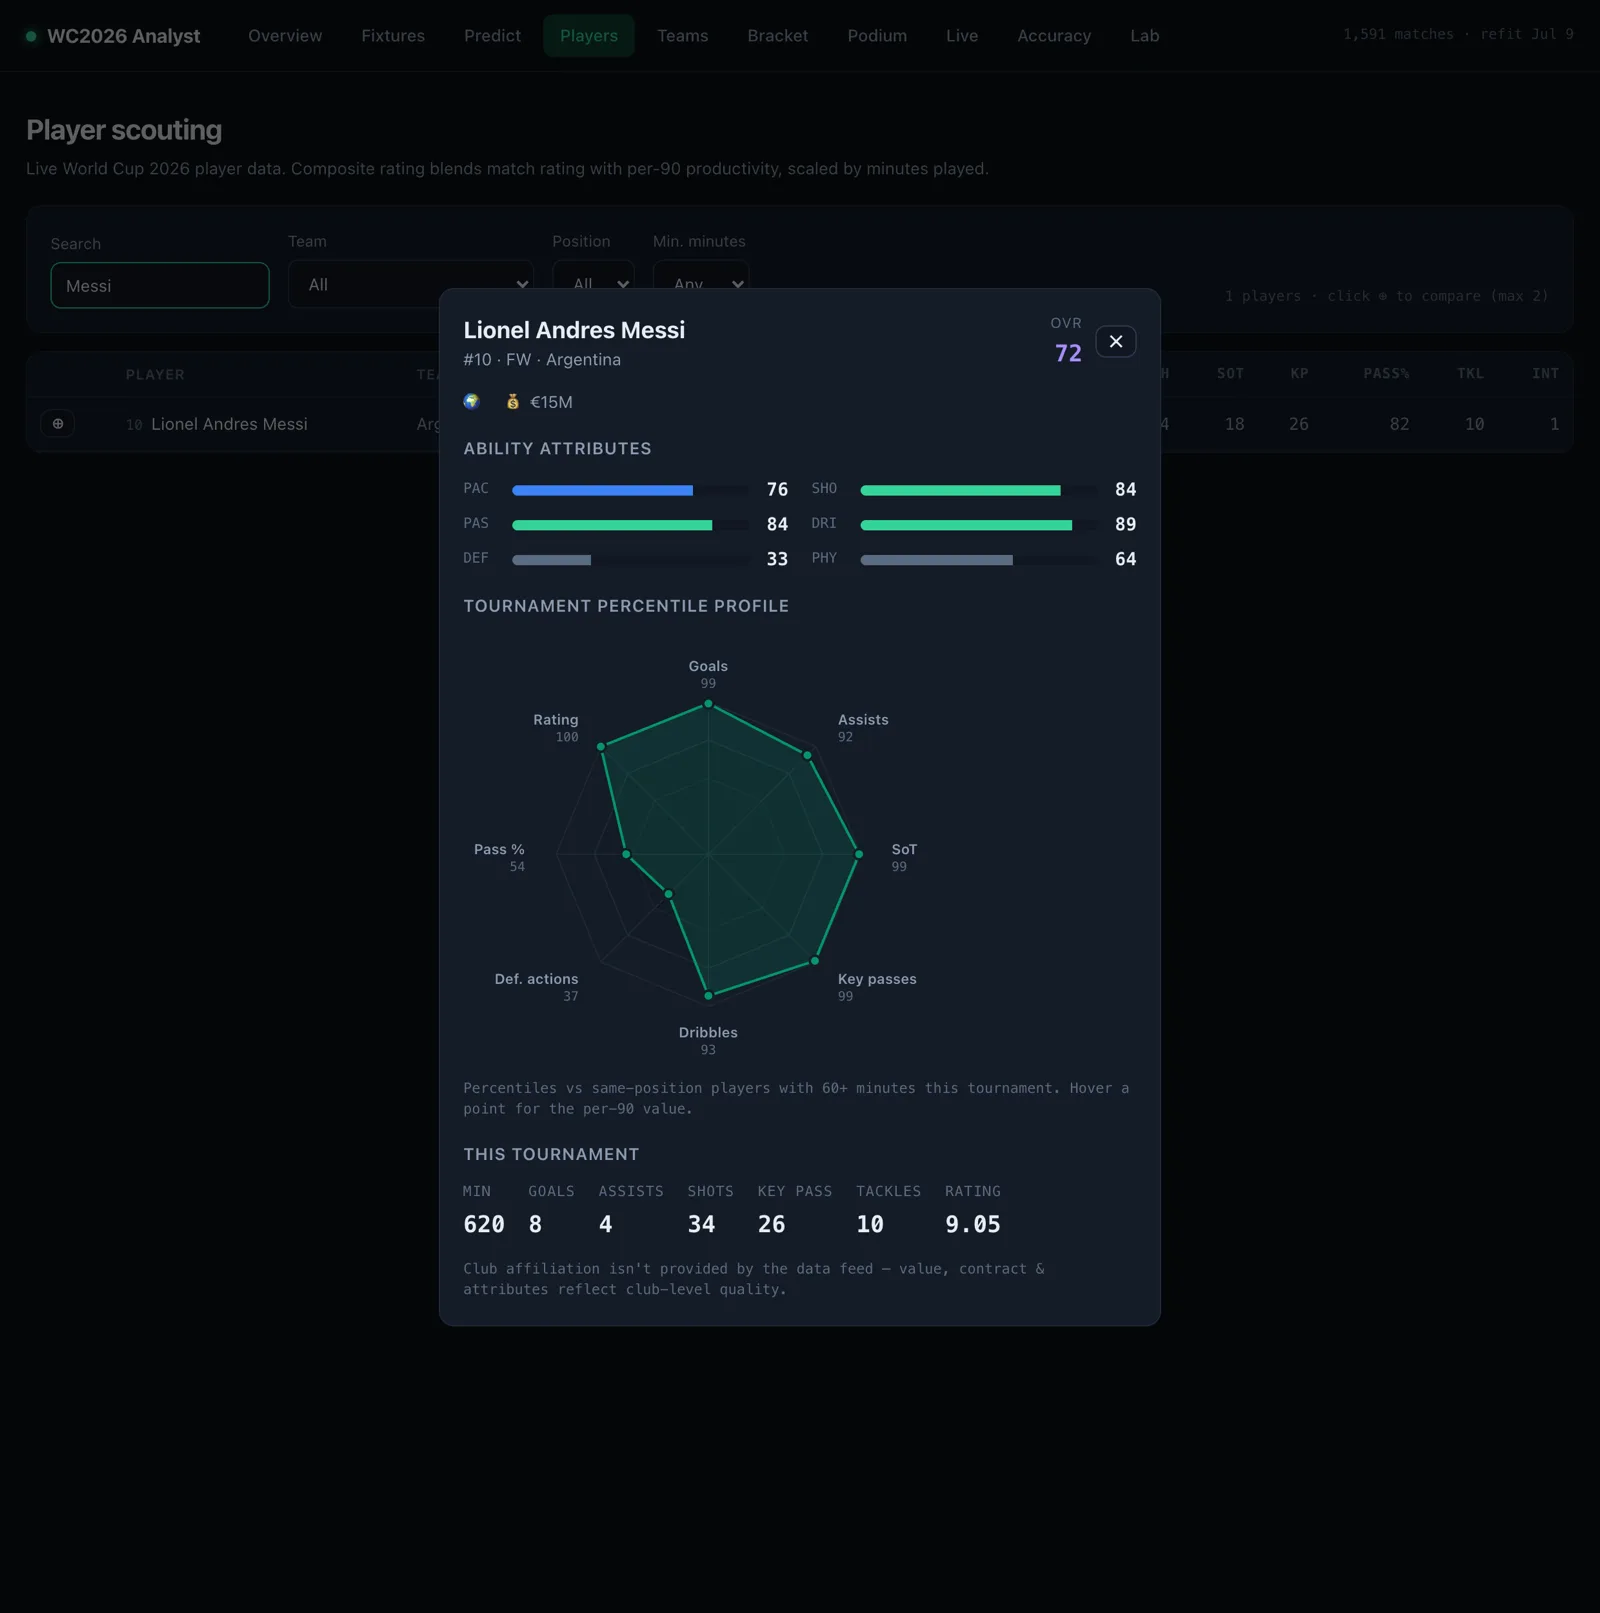Close the Lionel Andres Messi player modal

(x=1115, y=342)
